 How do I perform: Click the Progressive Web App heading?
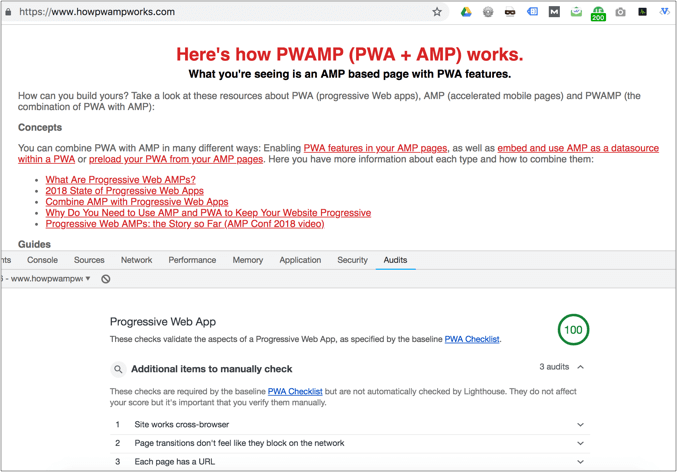163,322
